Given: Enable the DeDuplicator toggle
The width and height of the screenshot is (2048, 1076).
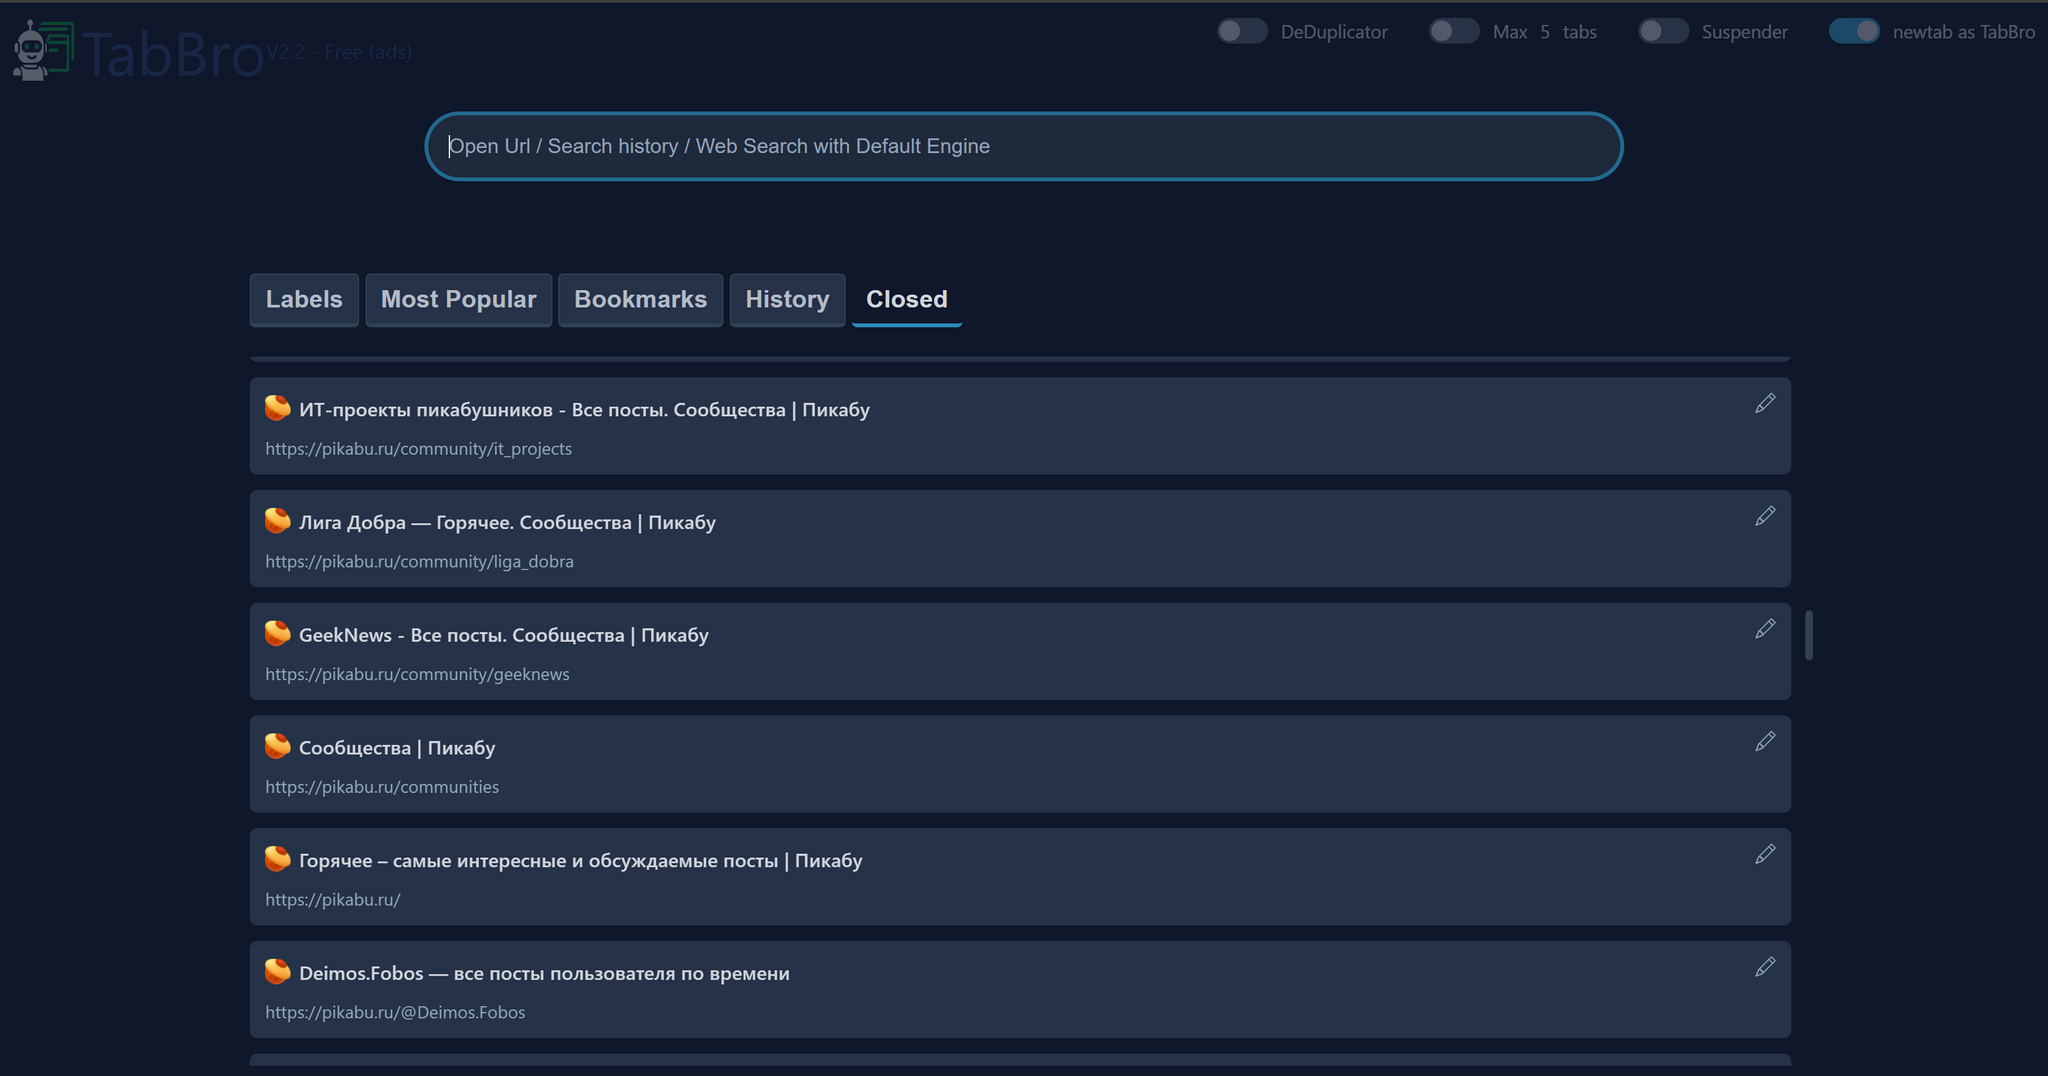Looking at the screenshot, I should (1242, 31).
